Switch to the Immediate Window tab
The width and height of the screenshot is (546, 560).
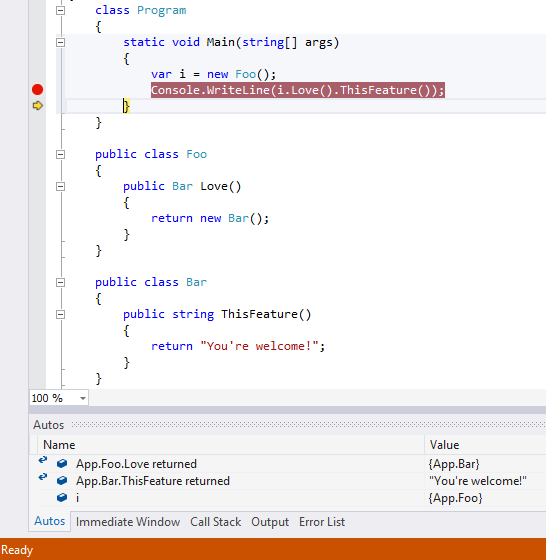(x=128, y=522)
